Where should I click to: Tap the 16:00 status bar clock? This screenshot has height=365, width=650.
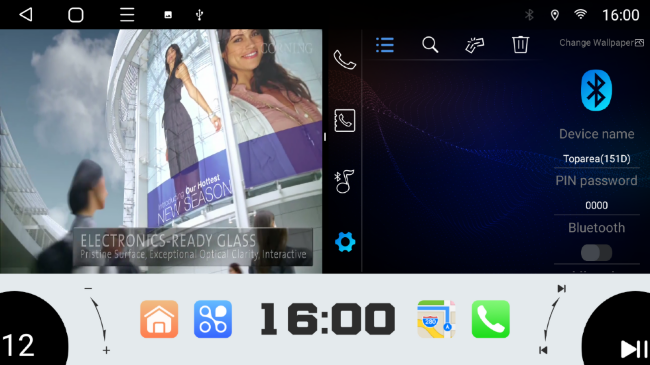621,15
